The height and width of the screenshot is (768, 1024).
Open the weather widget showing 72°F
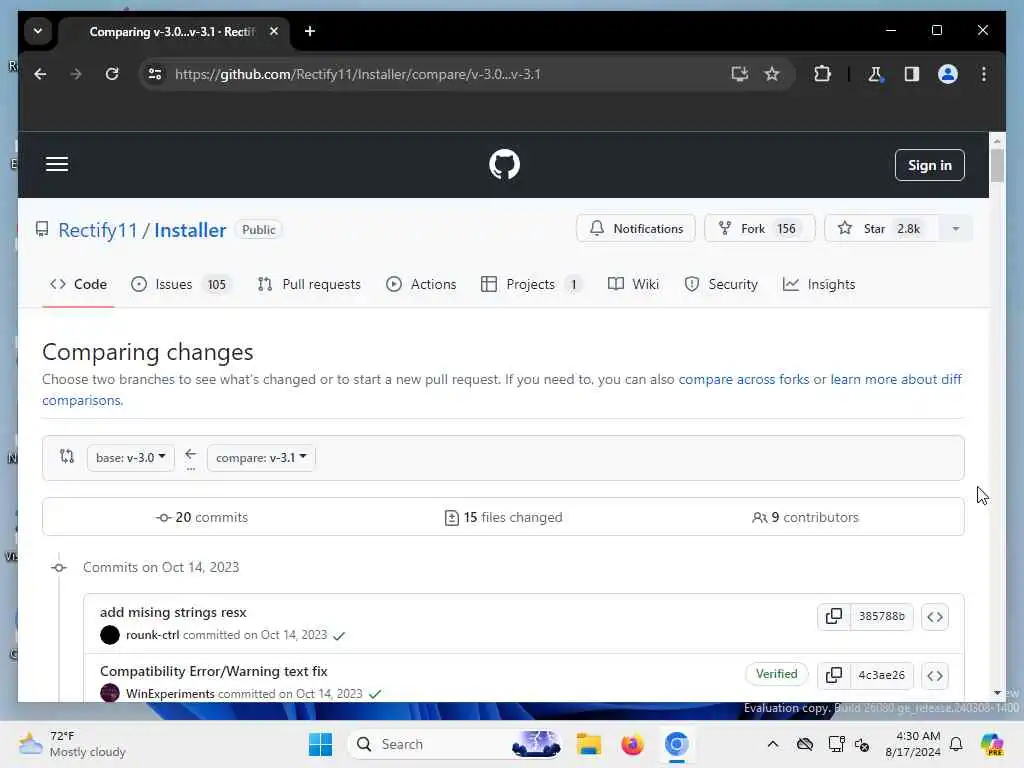tap(72, 744)
